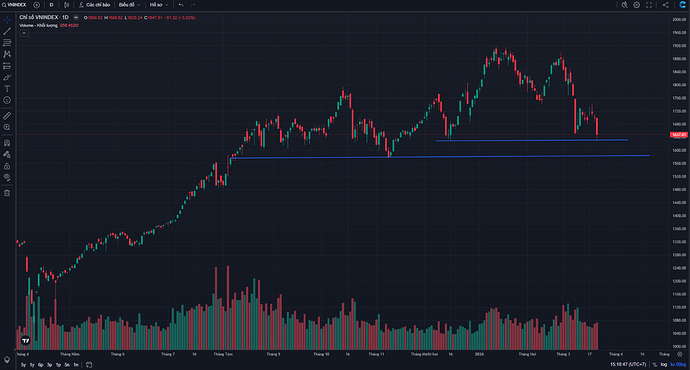Click the share chart icon
This screenshot has height=370, width=690.
pos(665,5)
